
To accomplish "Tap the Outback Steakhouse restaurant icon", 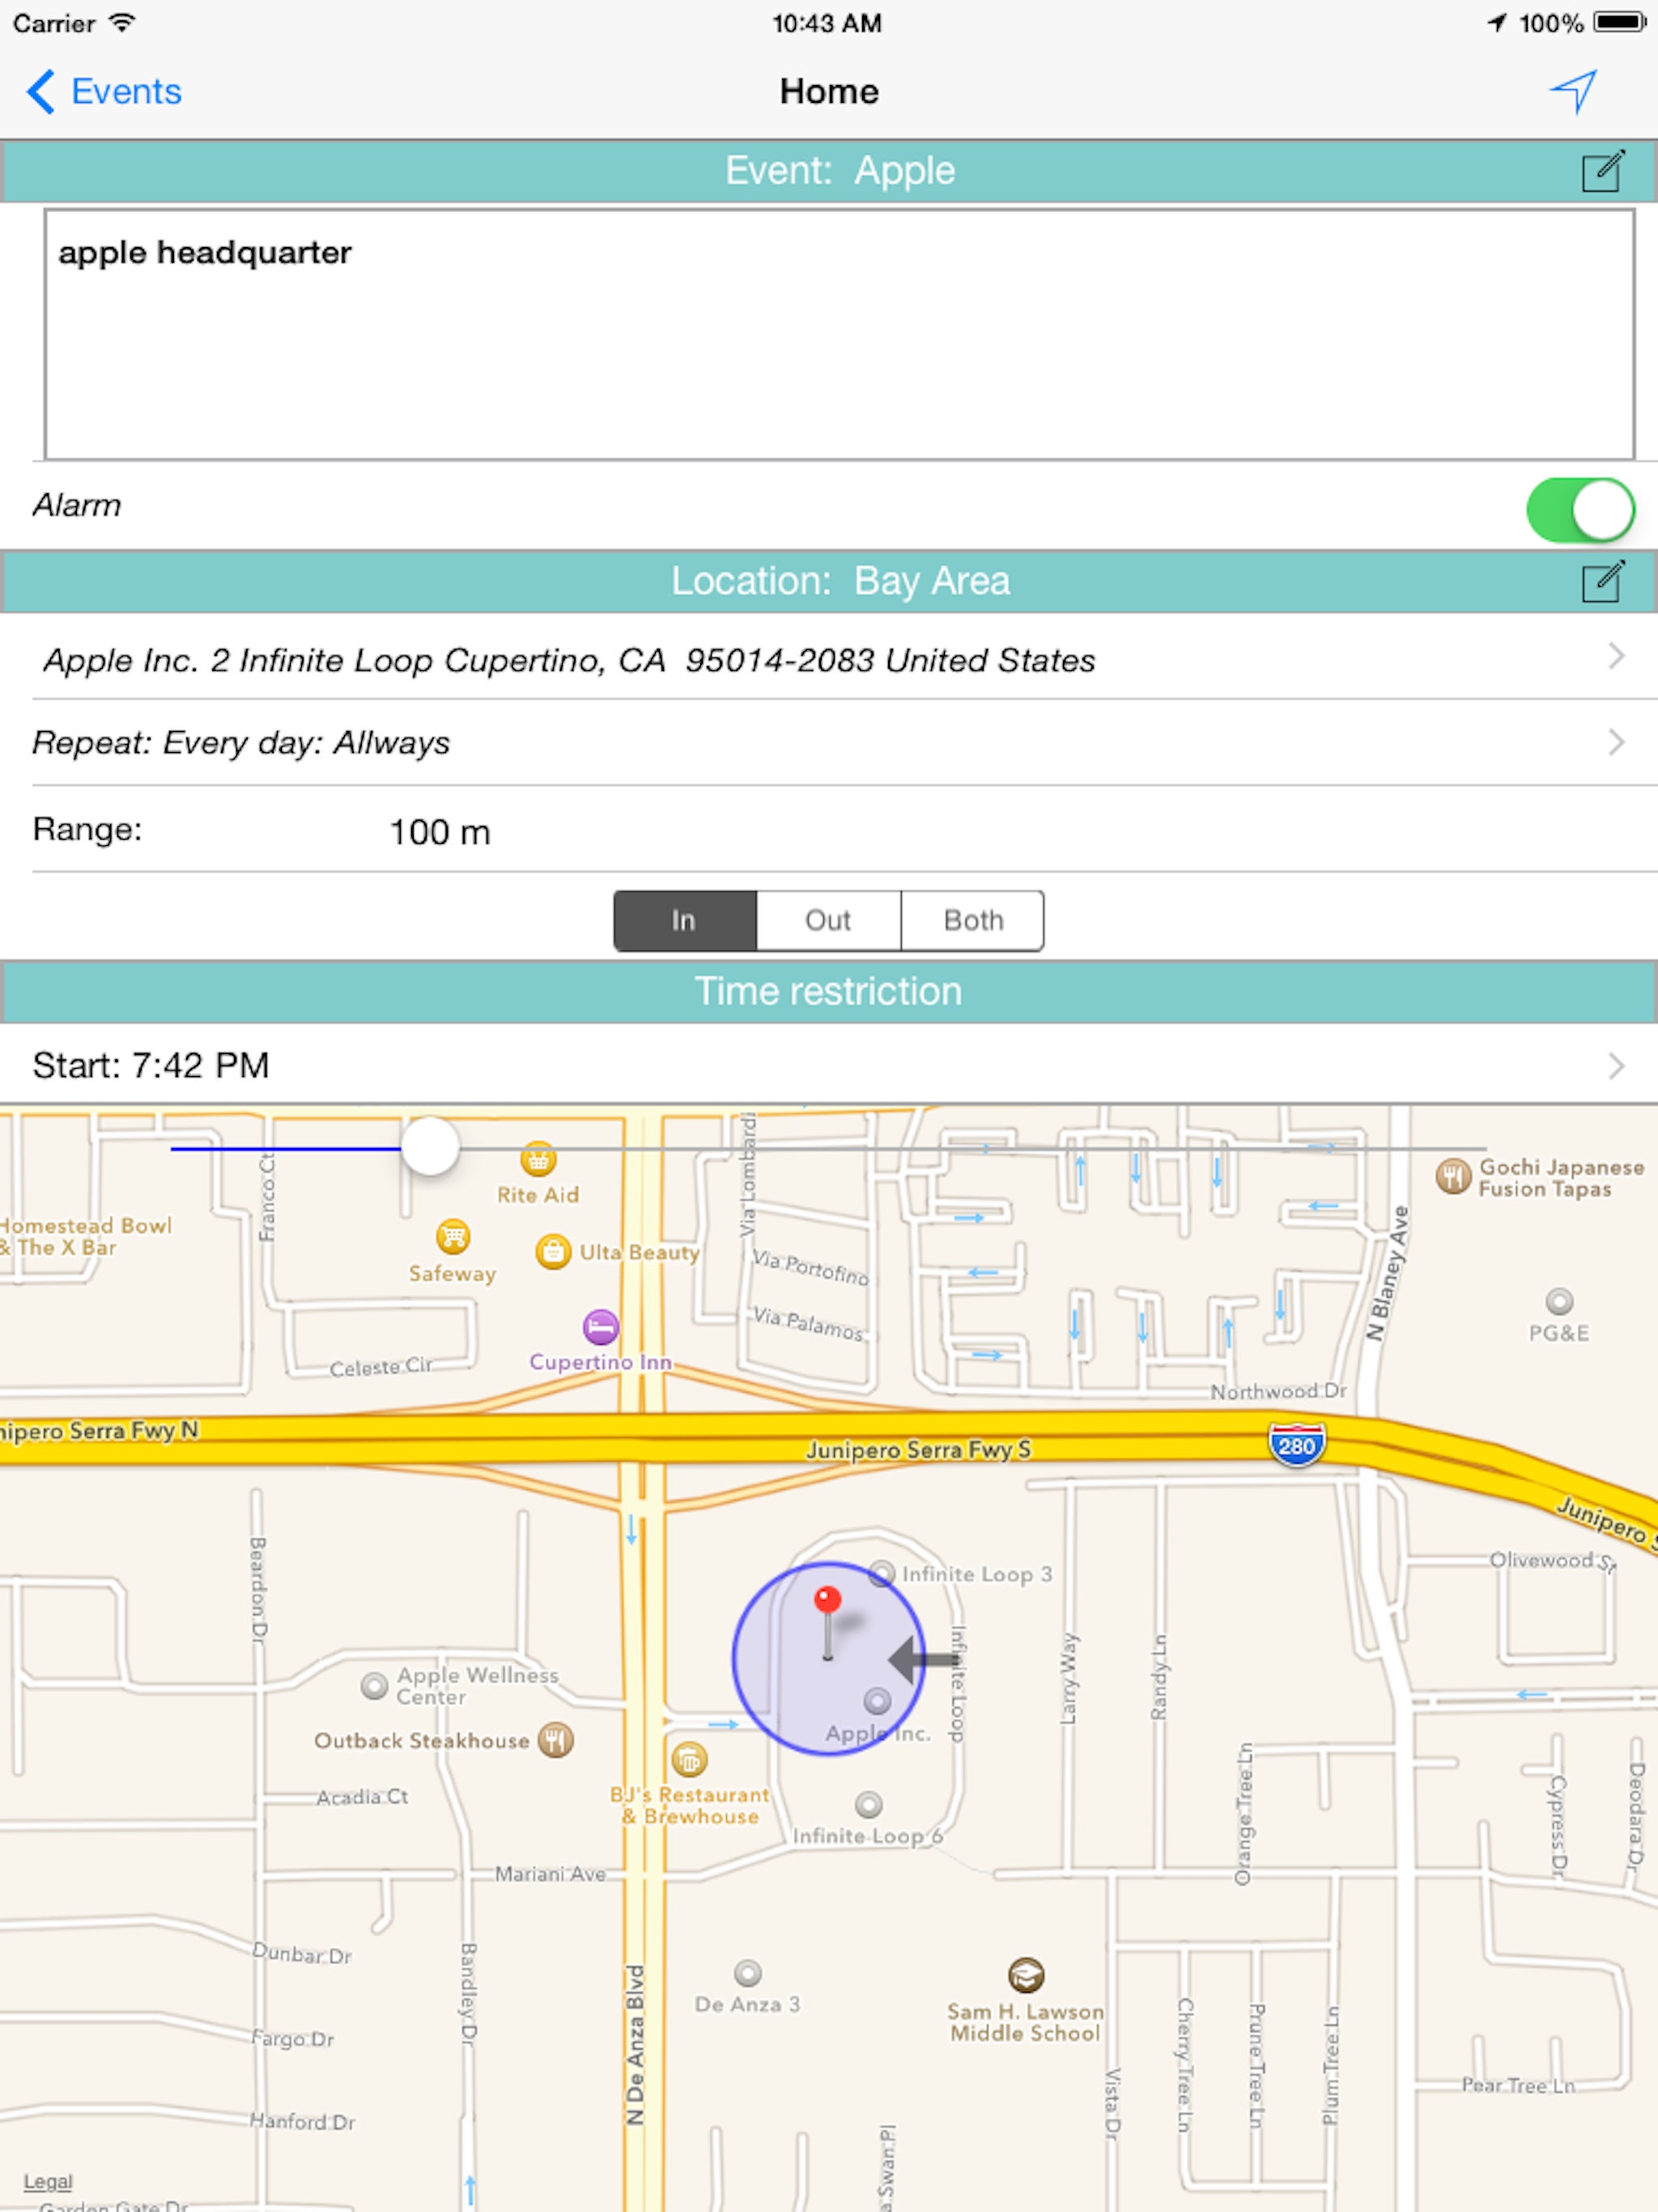I will 556,1740.
